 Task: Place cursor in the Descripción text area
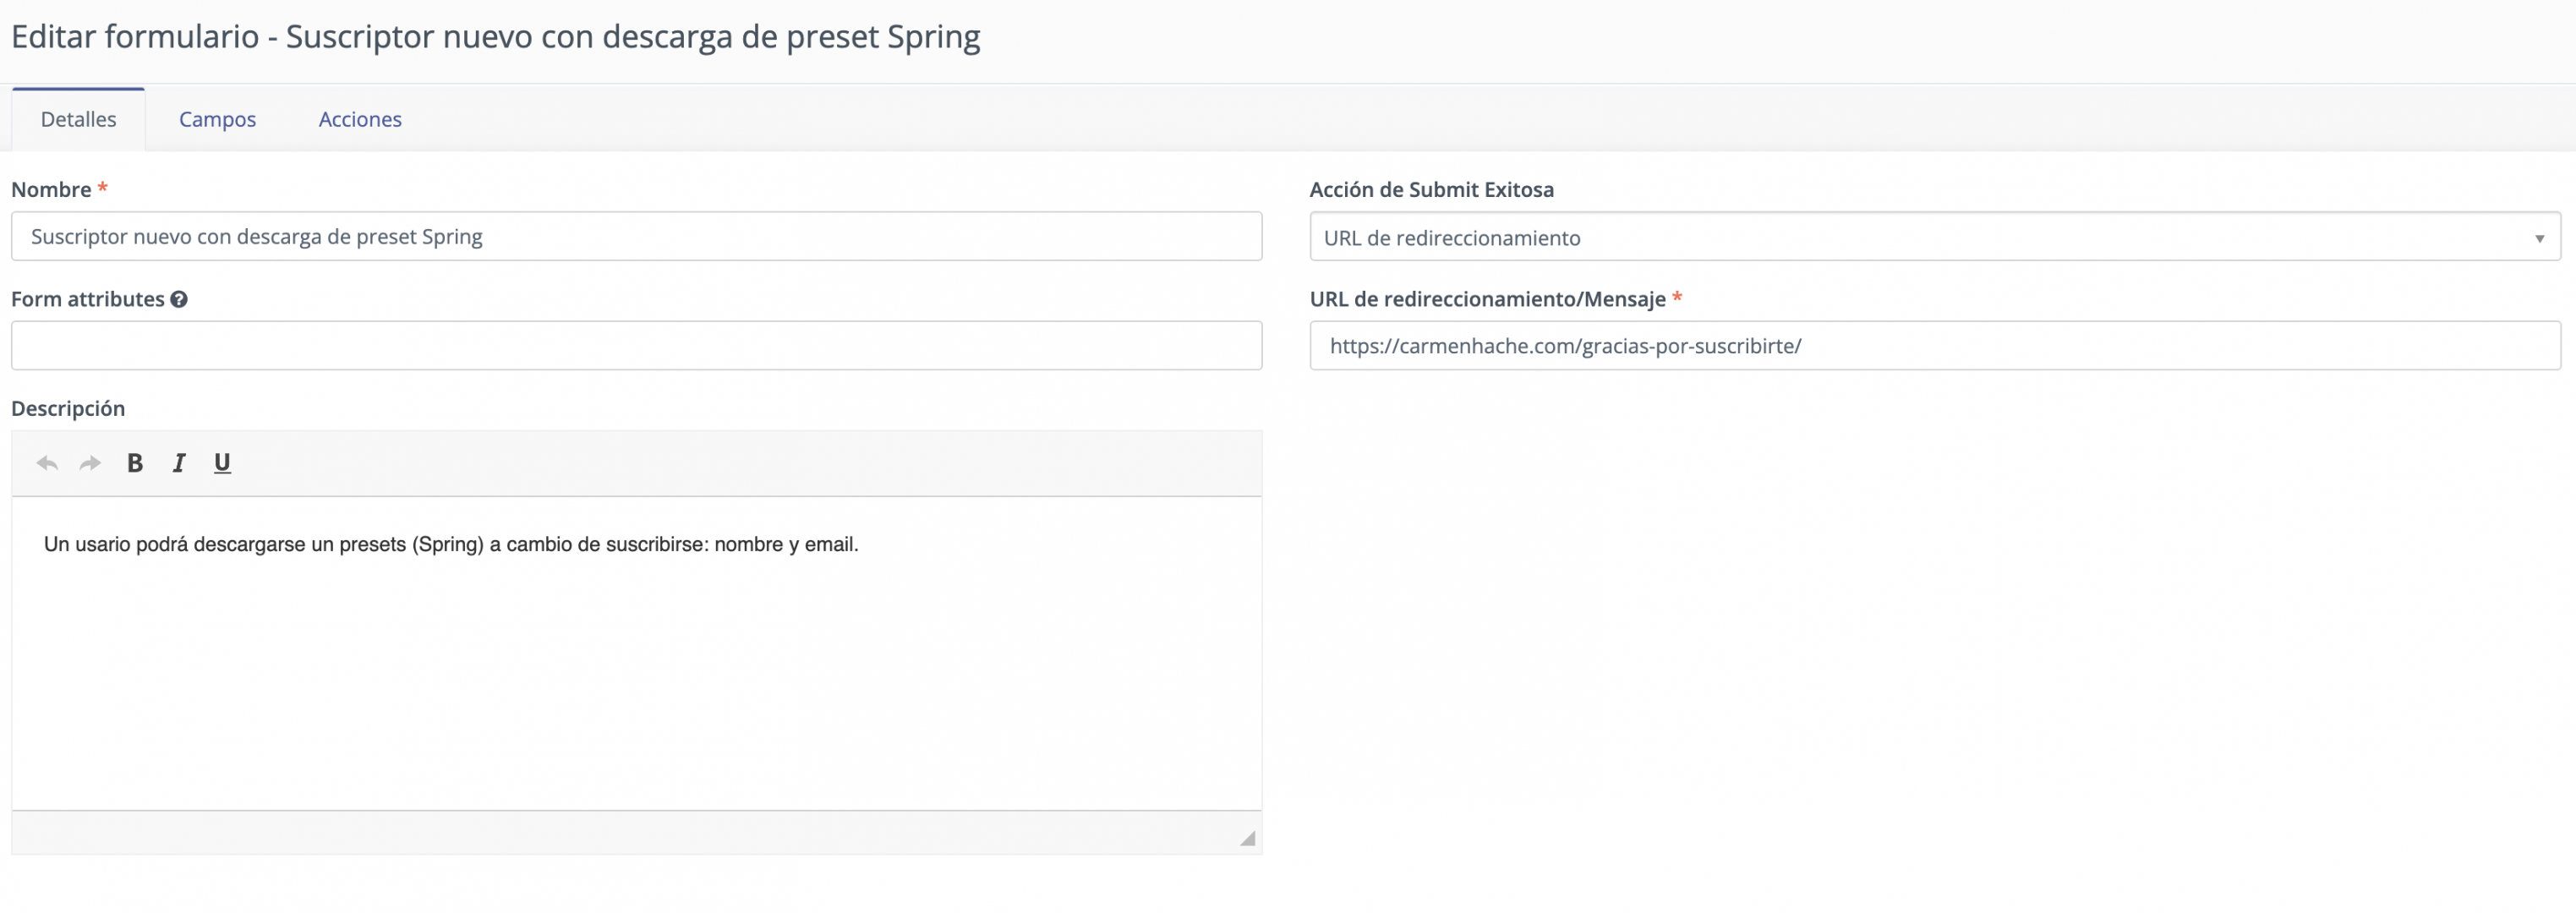coord(636,653)
